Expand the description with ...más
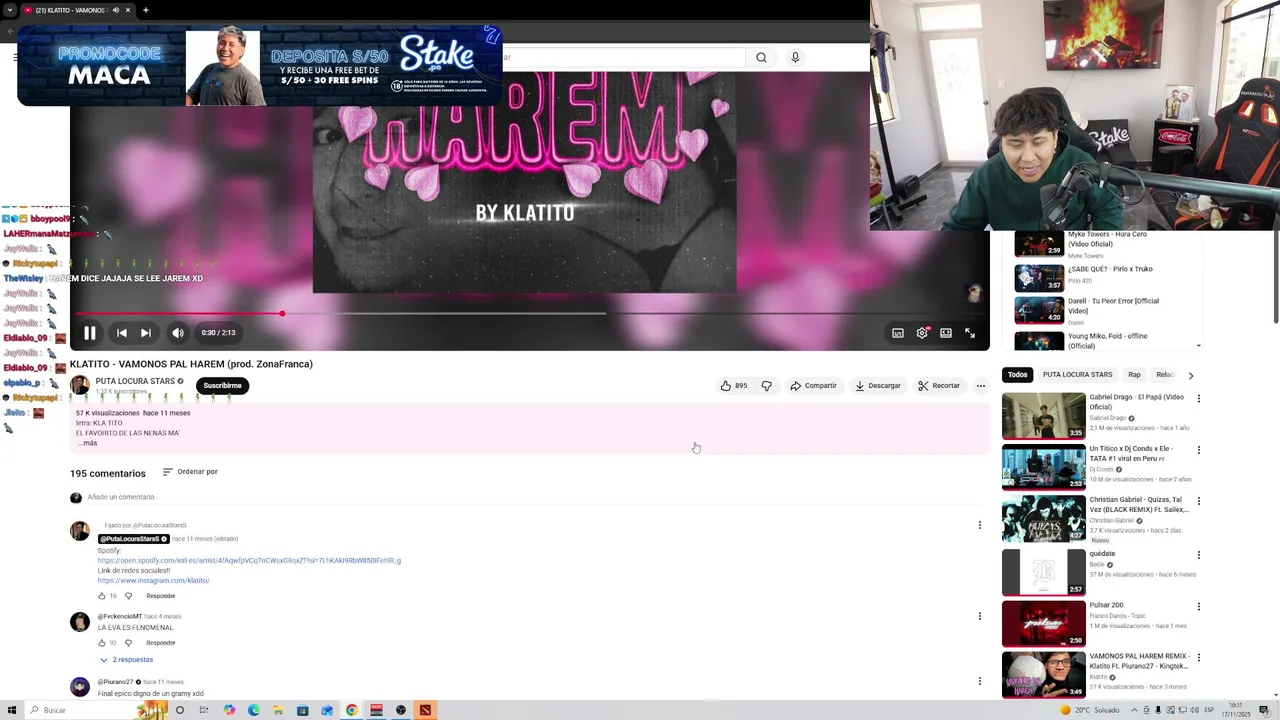Image resolution: width=1280 pixels, height=720 pixels. pyautogui.click(x=88, y=443)
